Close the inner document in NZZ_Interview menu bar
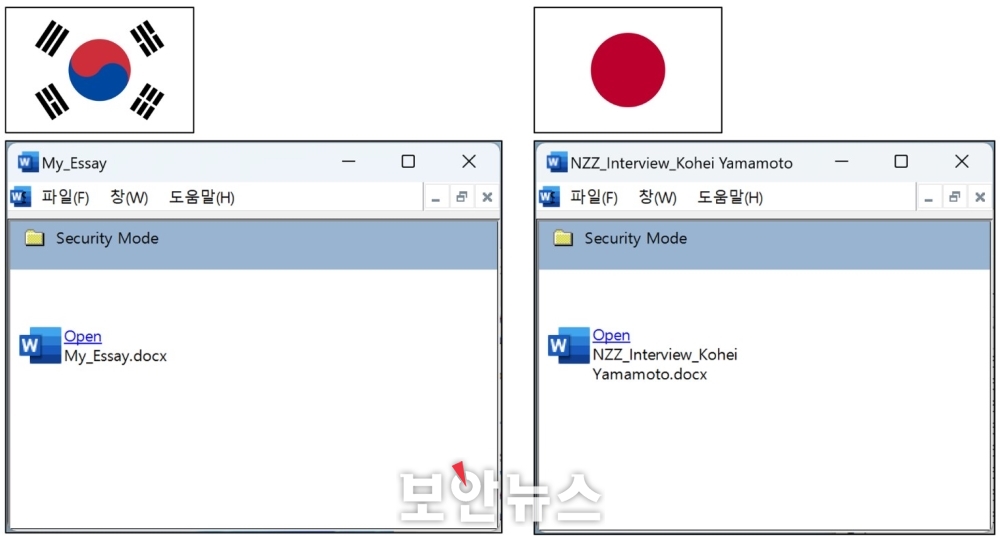The width and height of the screenshot is (1000, 537). click(980, 198)
